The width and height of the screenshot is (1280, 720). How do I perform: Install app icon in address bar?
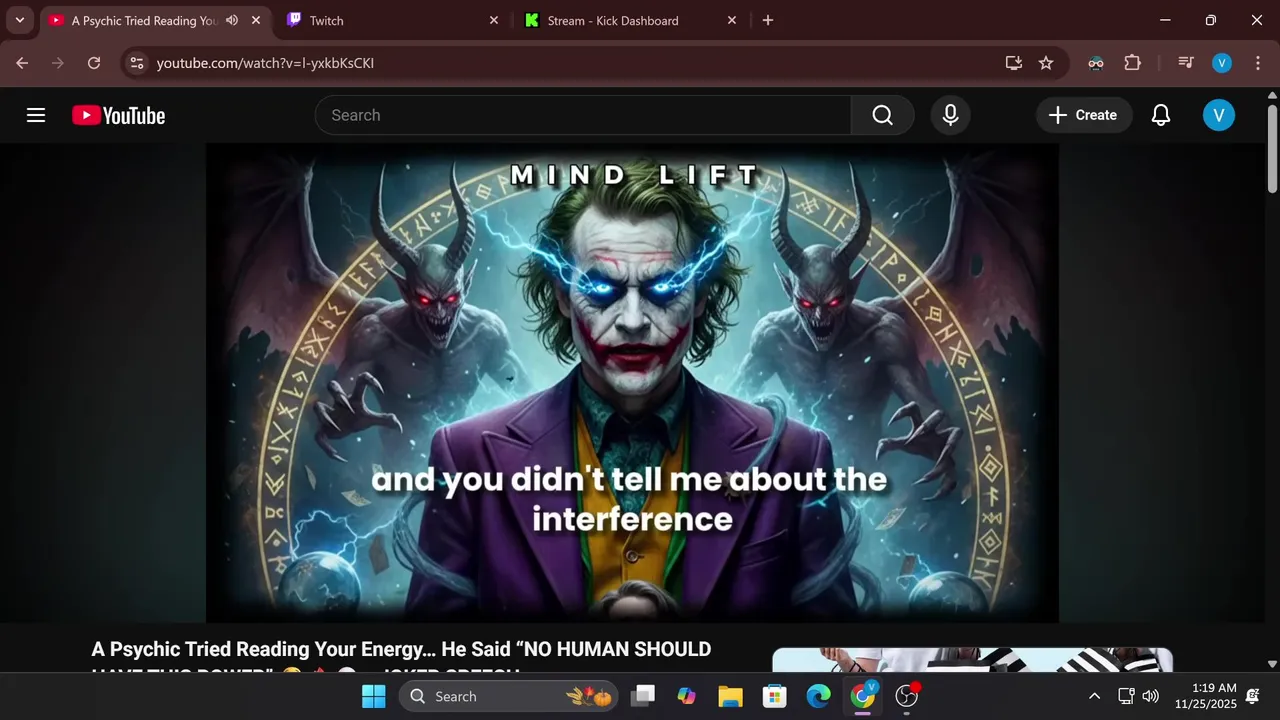pos(1014,63)
